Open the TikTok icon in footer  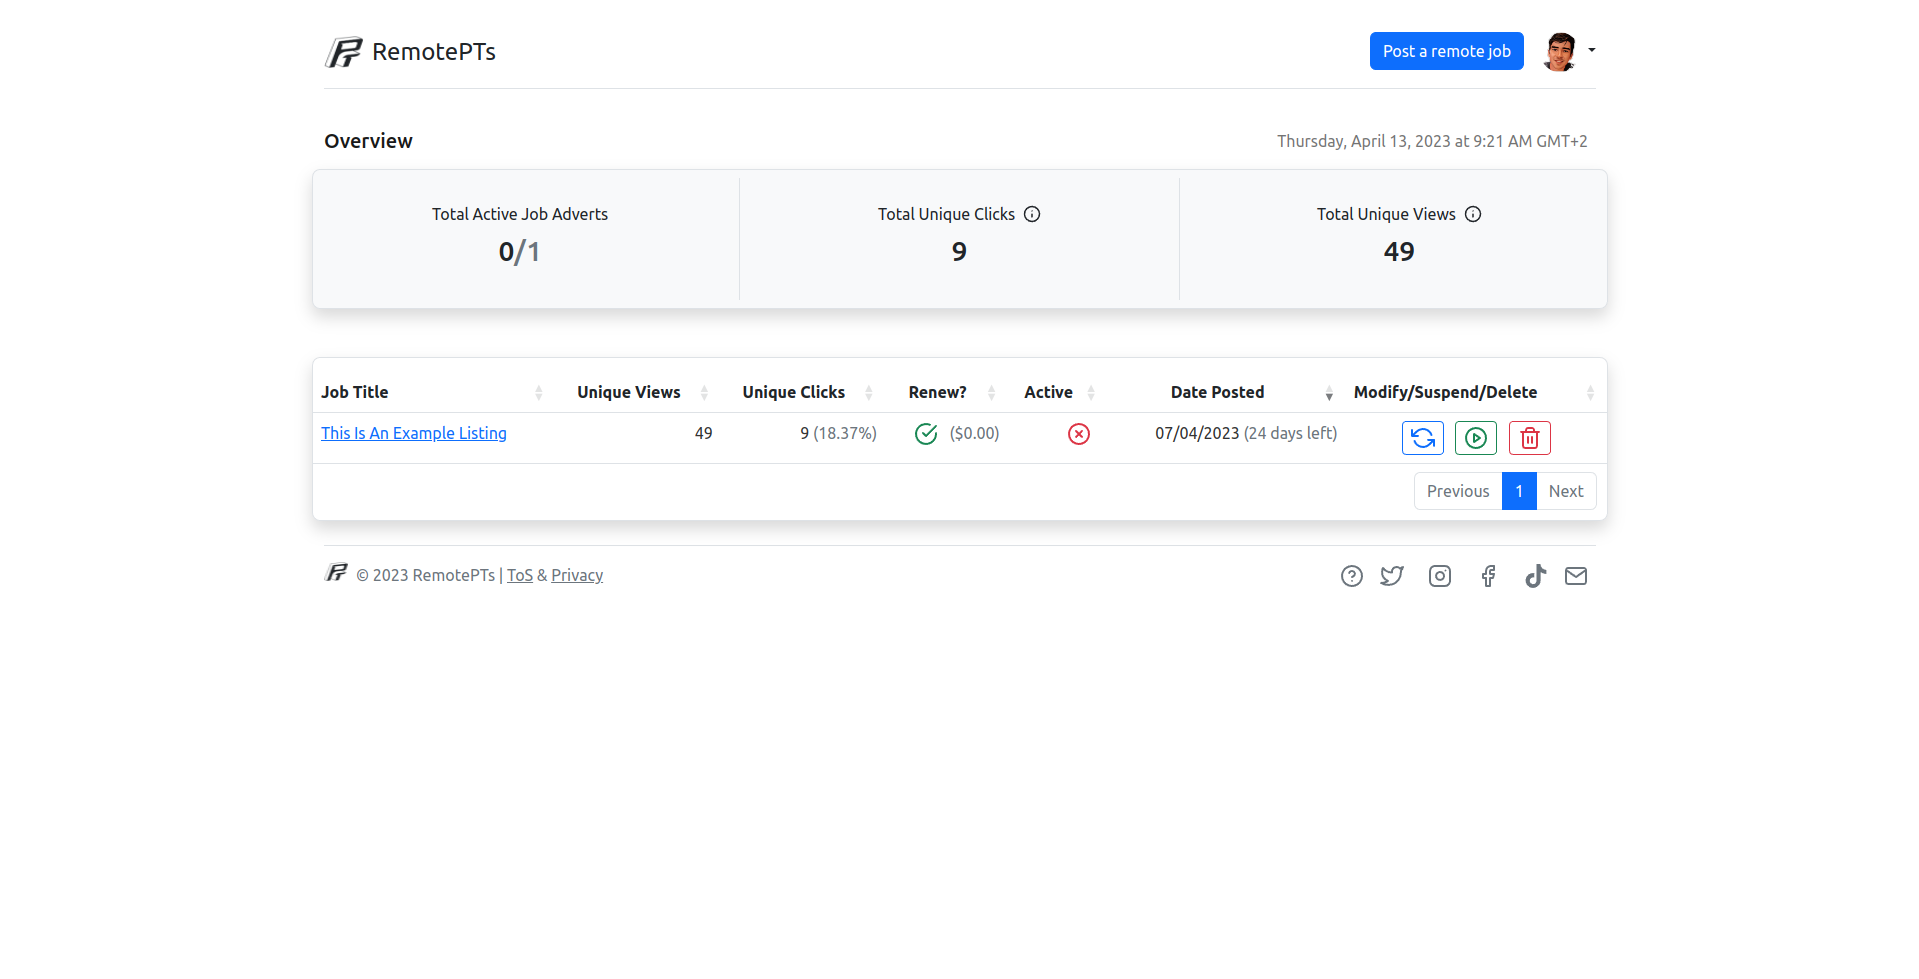point(1535,576)
